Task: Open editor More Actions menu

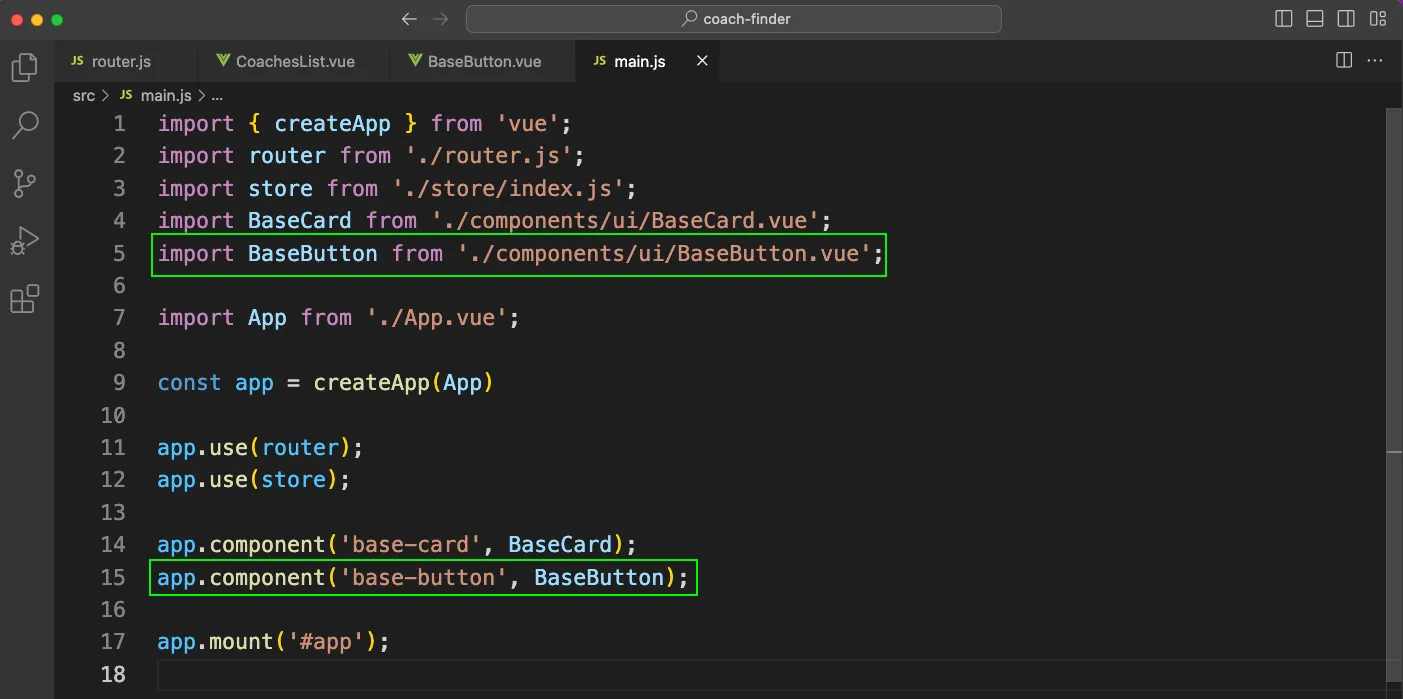Action: [1375, 61]
